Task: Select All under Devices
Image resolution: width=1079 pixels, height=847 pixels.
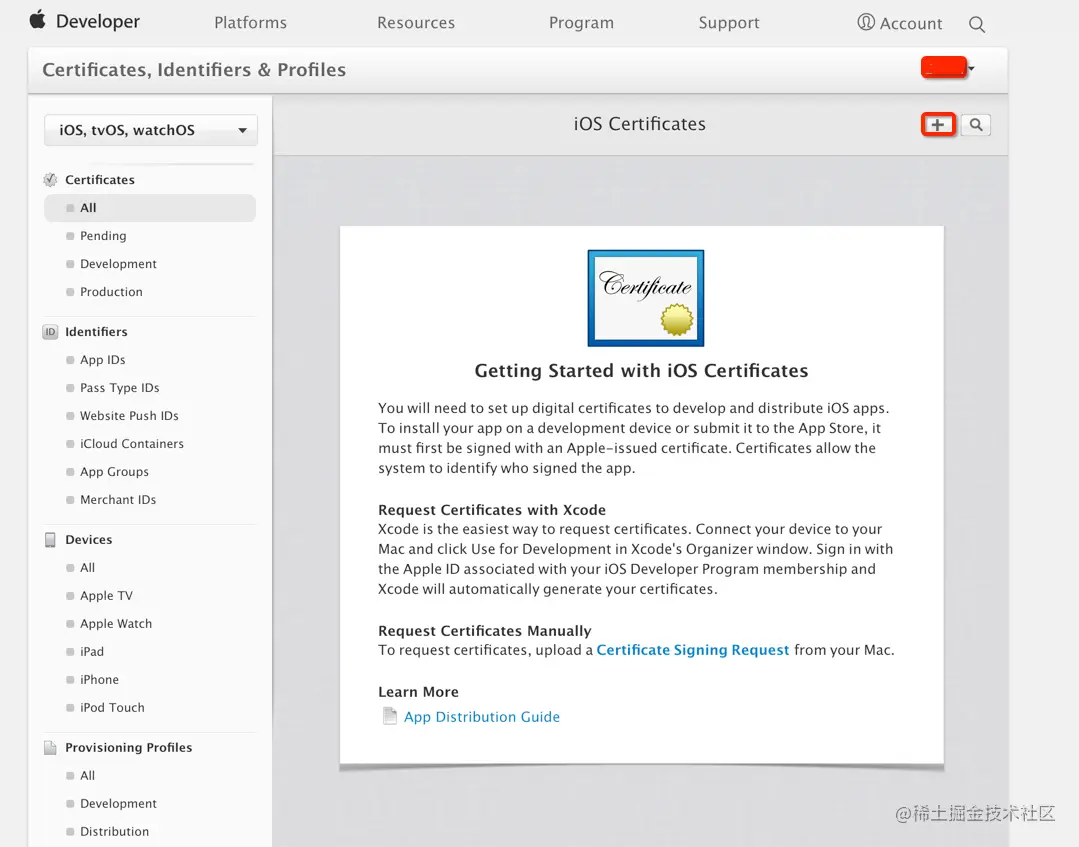Action: [x=87, y=568]
